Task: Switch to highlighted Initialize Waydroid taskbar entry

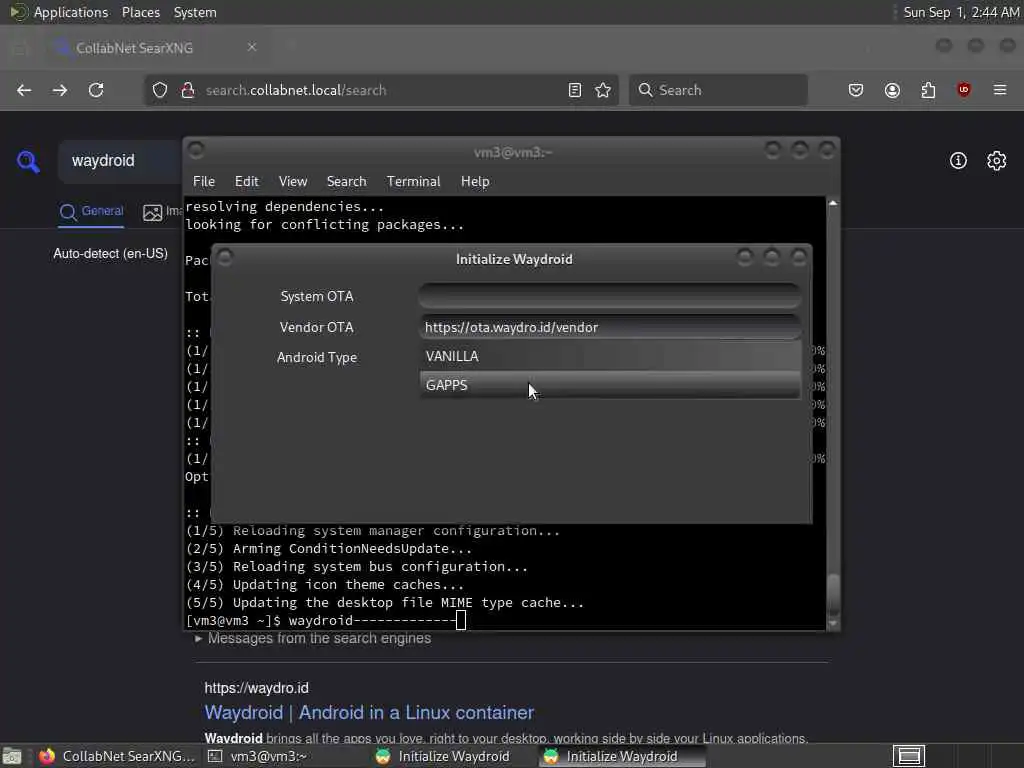Action: point(622,756)
